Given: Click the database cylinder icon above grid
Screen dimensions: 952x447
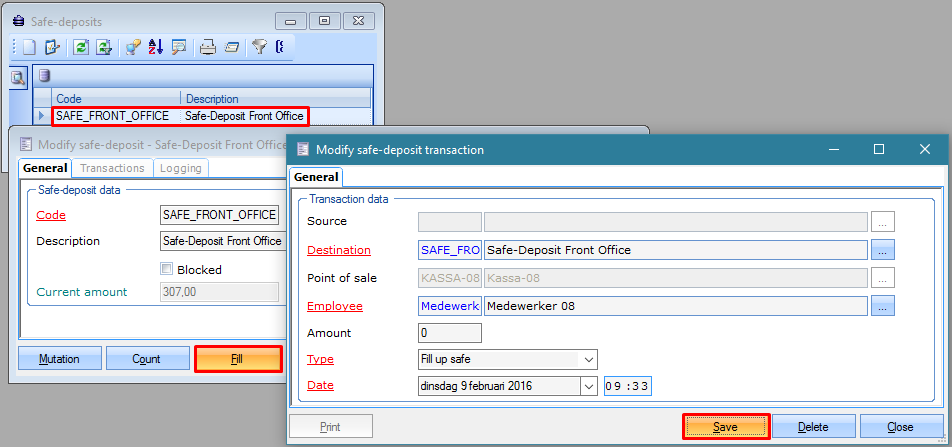Looking at the screenshot, I should pyautogui.click(x=44, y=75).
